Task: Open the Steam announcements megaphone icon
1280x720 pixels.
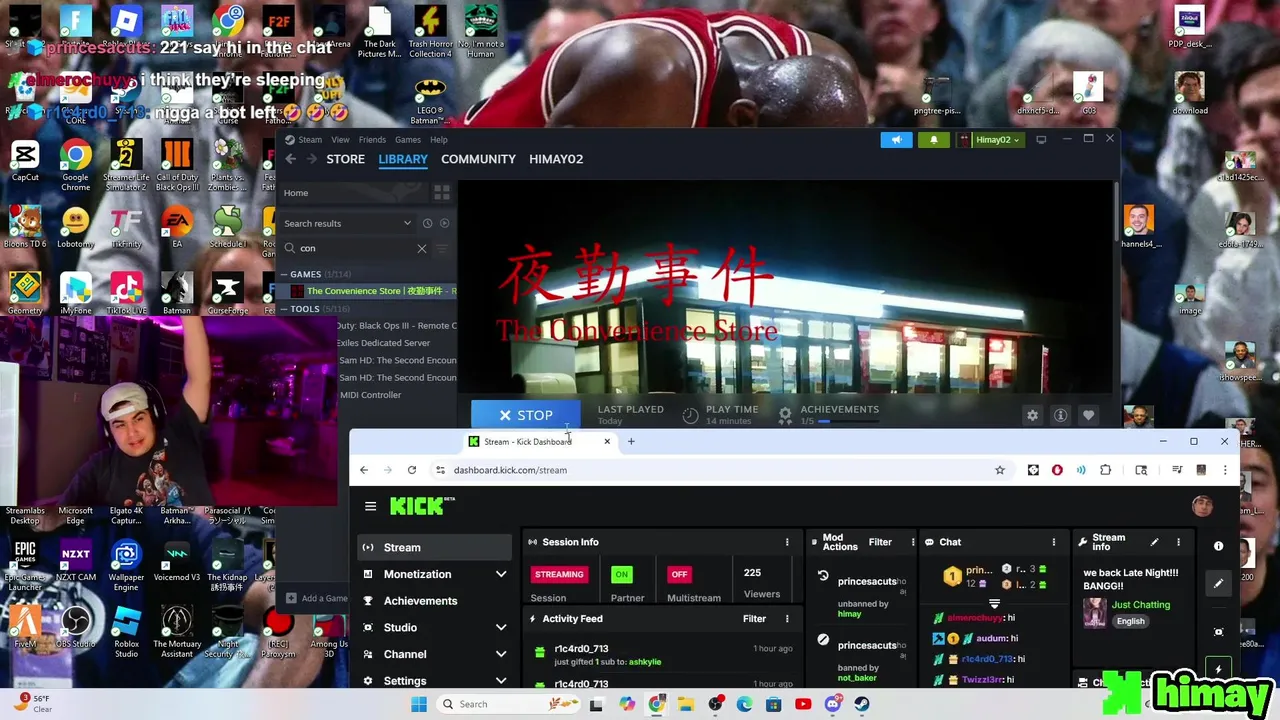Action: [896, 140]
